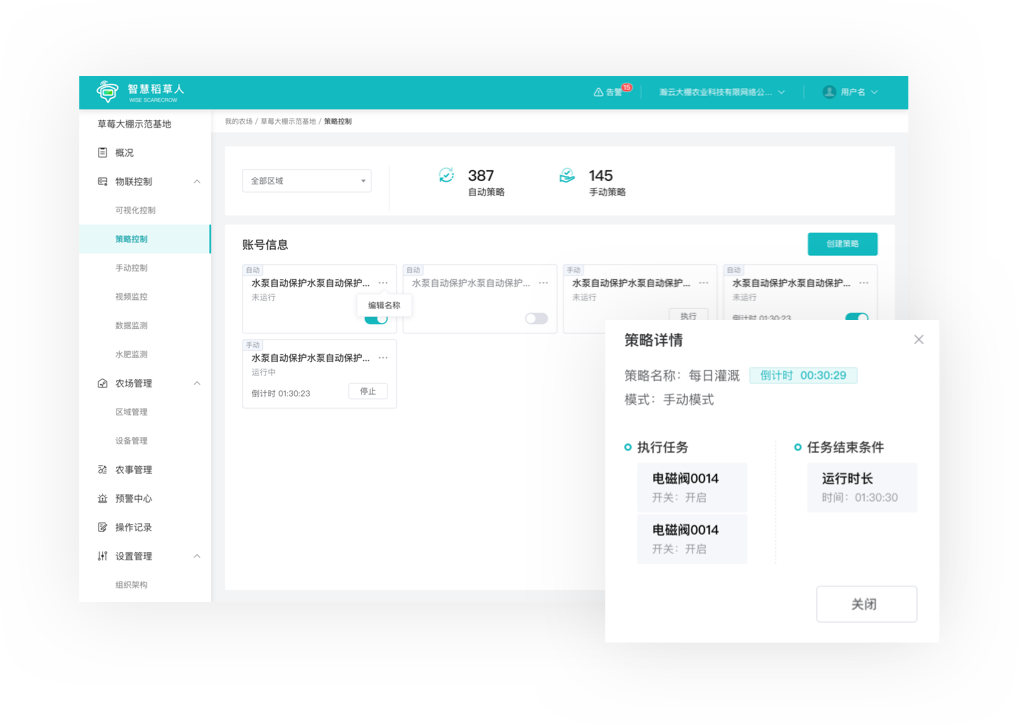Click the 停止 button on running card
The height and width of the screenshot is (726, 1020).
[x=368, y=392]
